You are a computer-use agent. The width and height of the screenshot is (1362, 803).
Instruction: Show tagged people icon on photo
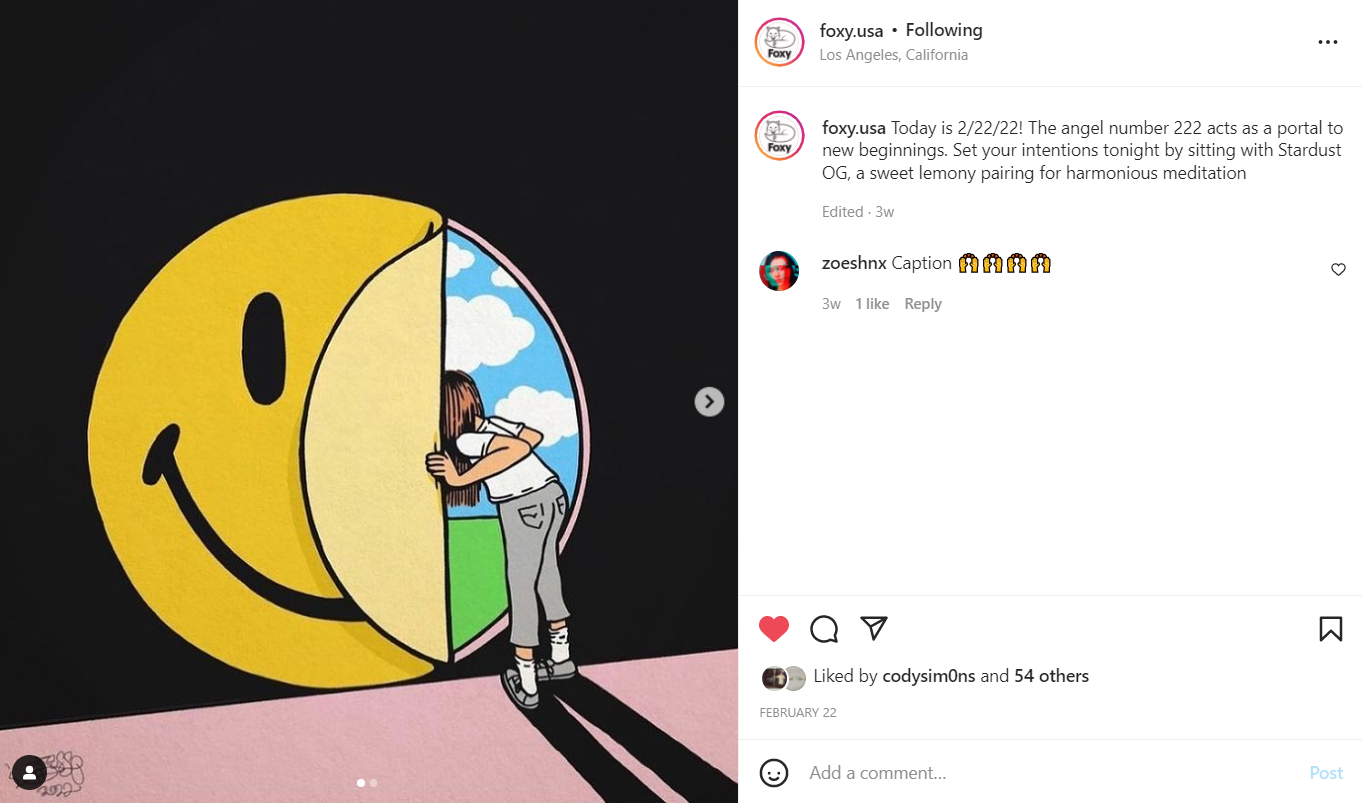[x=30, y=772]
